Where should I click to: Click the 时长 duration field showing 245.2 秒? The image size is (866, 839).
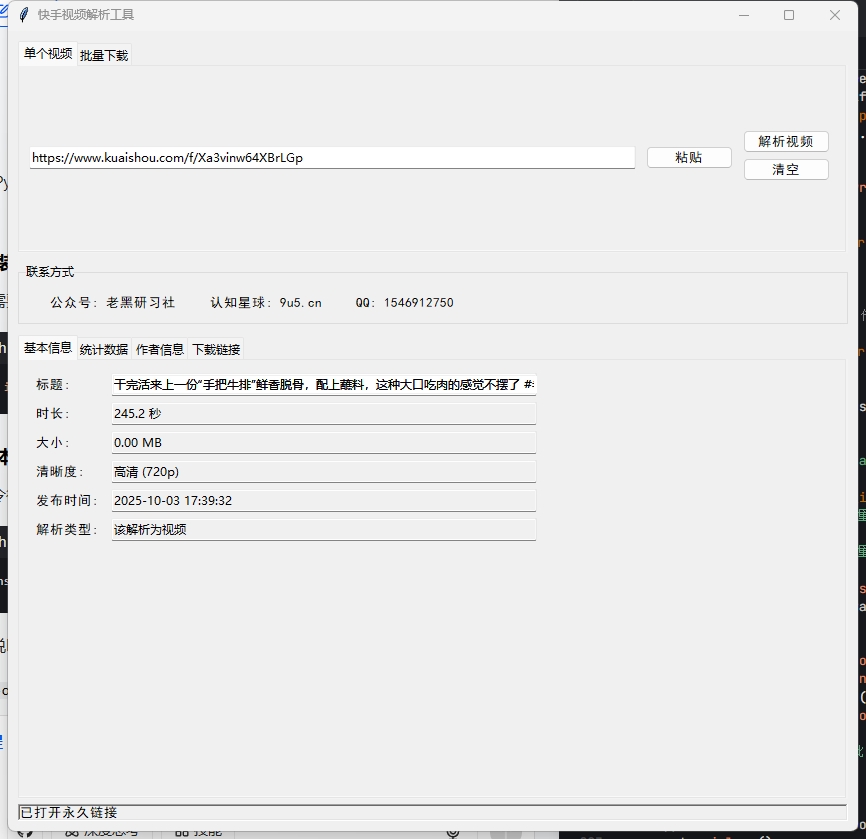point(324,413)
